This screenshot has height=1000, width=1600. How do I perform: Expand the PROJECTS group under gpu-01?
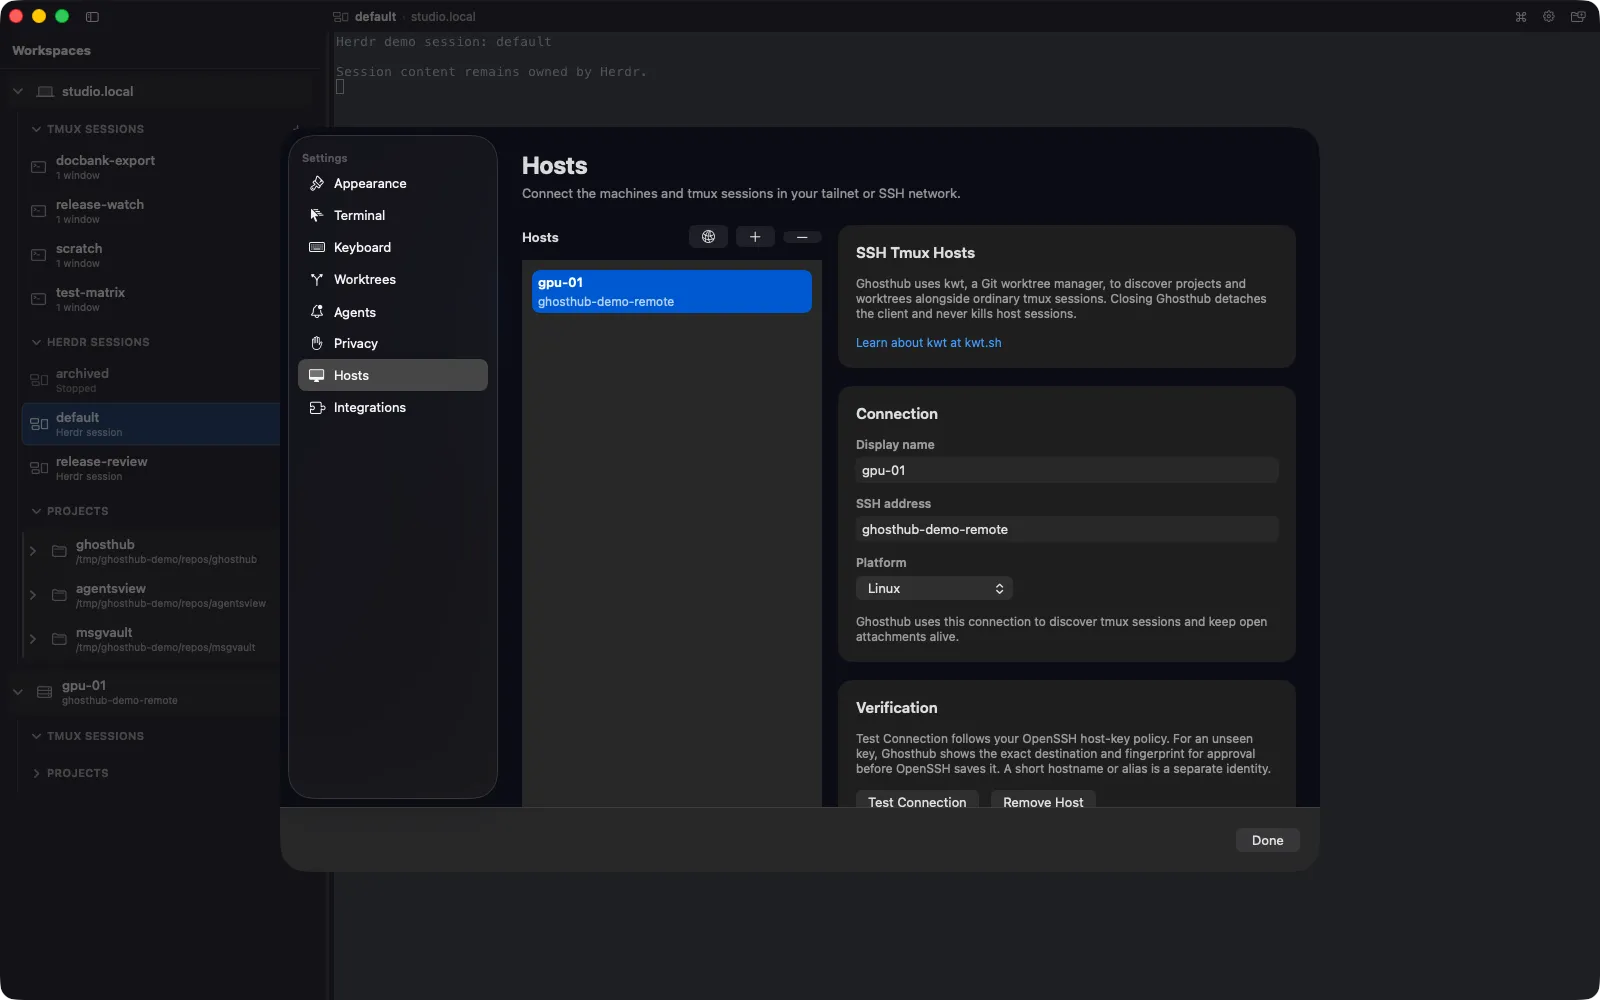(36, 773)
